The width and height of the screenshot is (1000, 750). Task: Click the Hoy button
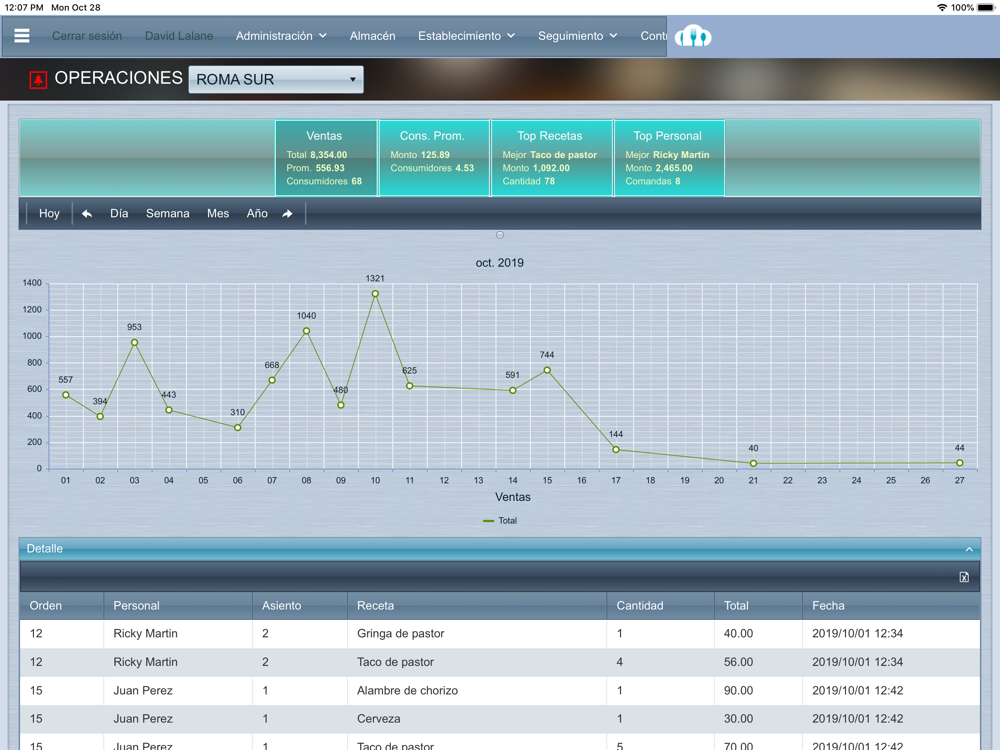(49, 214)
